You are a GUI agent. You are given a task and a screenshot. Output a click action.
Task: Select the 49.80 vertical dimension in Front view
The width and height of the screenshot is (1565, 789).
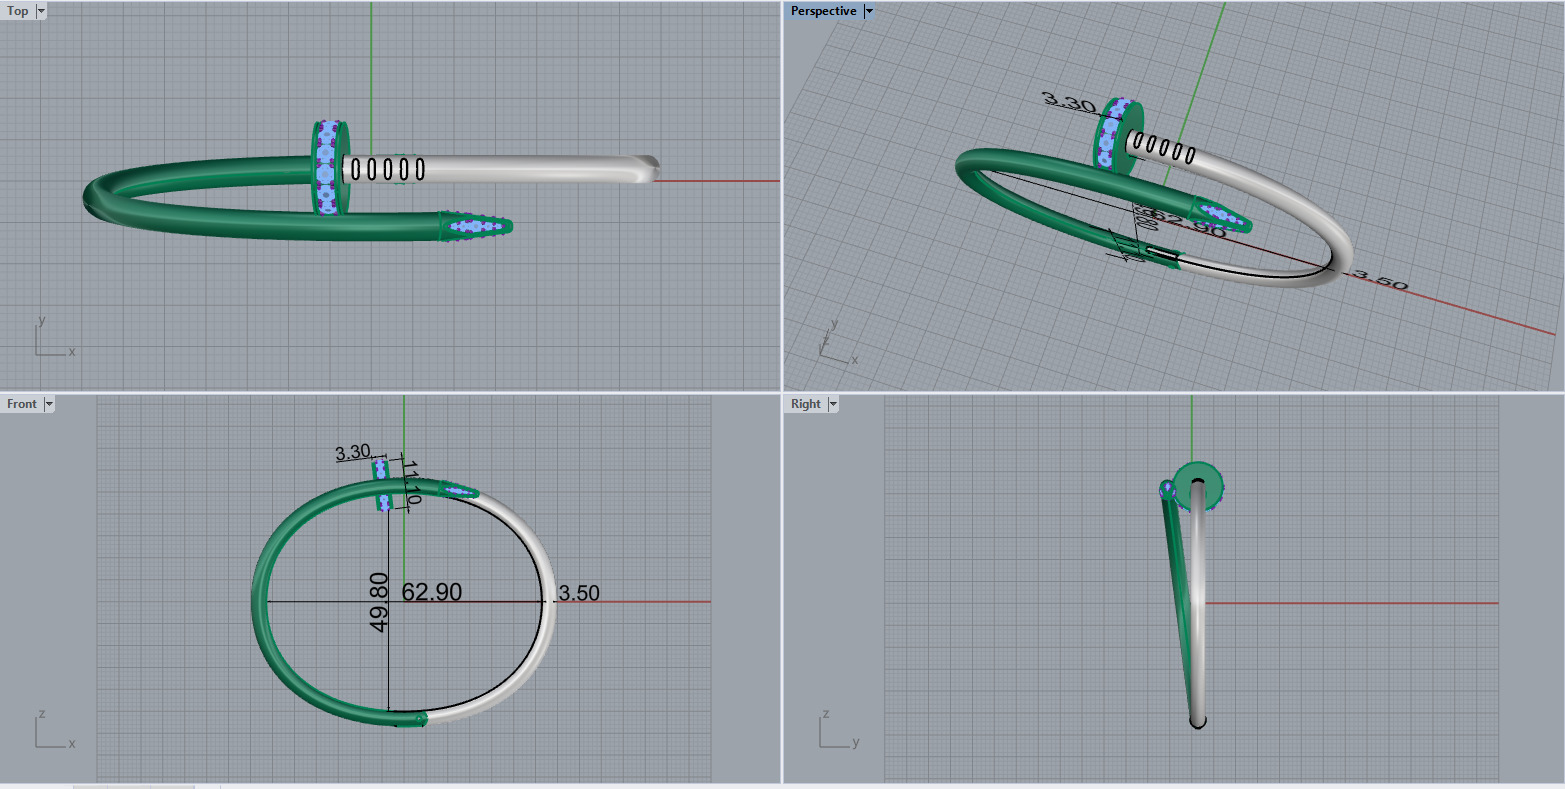click(x=379, y=601)
